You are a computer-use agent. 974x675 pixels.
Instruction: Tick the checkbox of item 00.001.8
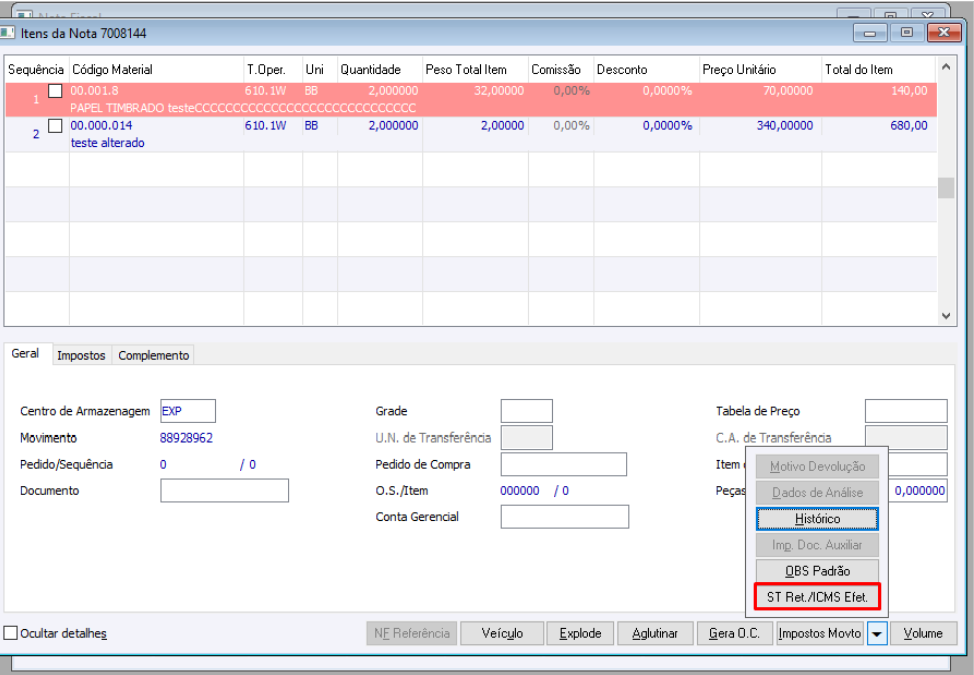point(55,91)
